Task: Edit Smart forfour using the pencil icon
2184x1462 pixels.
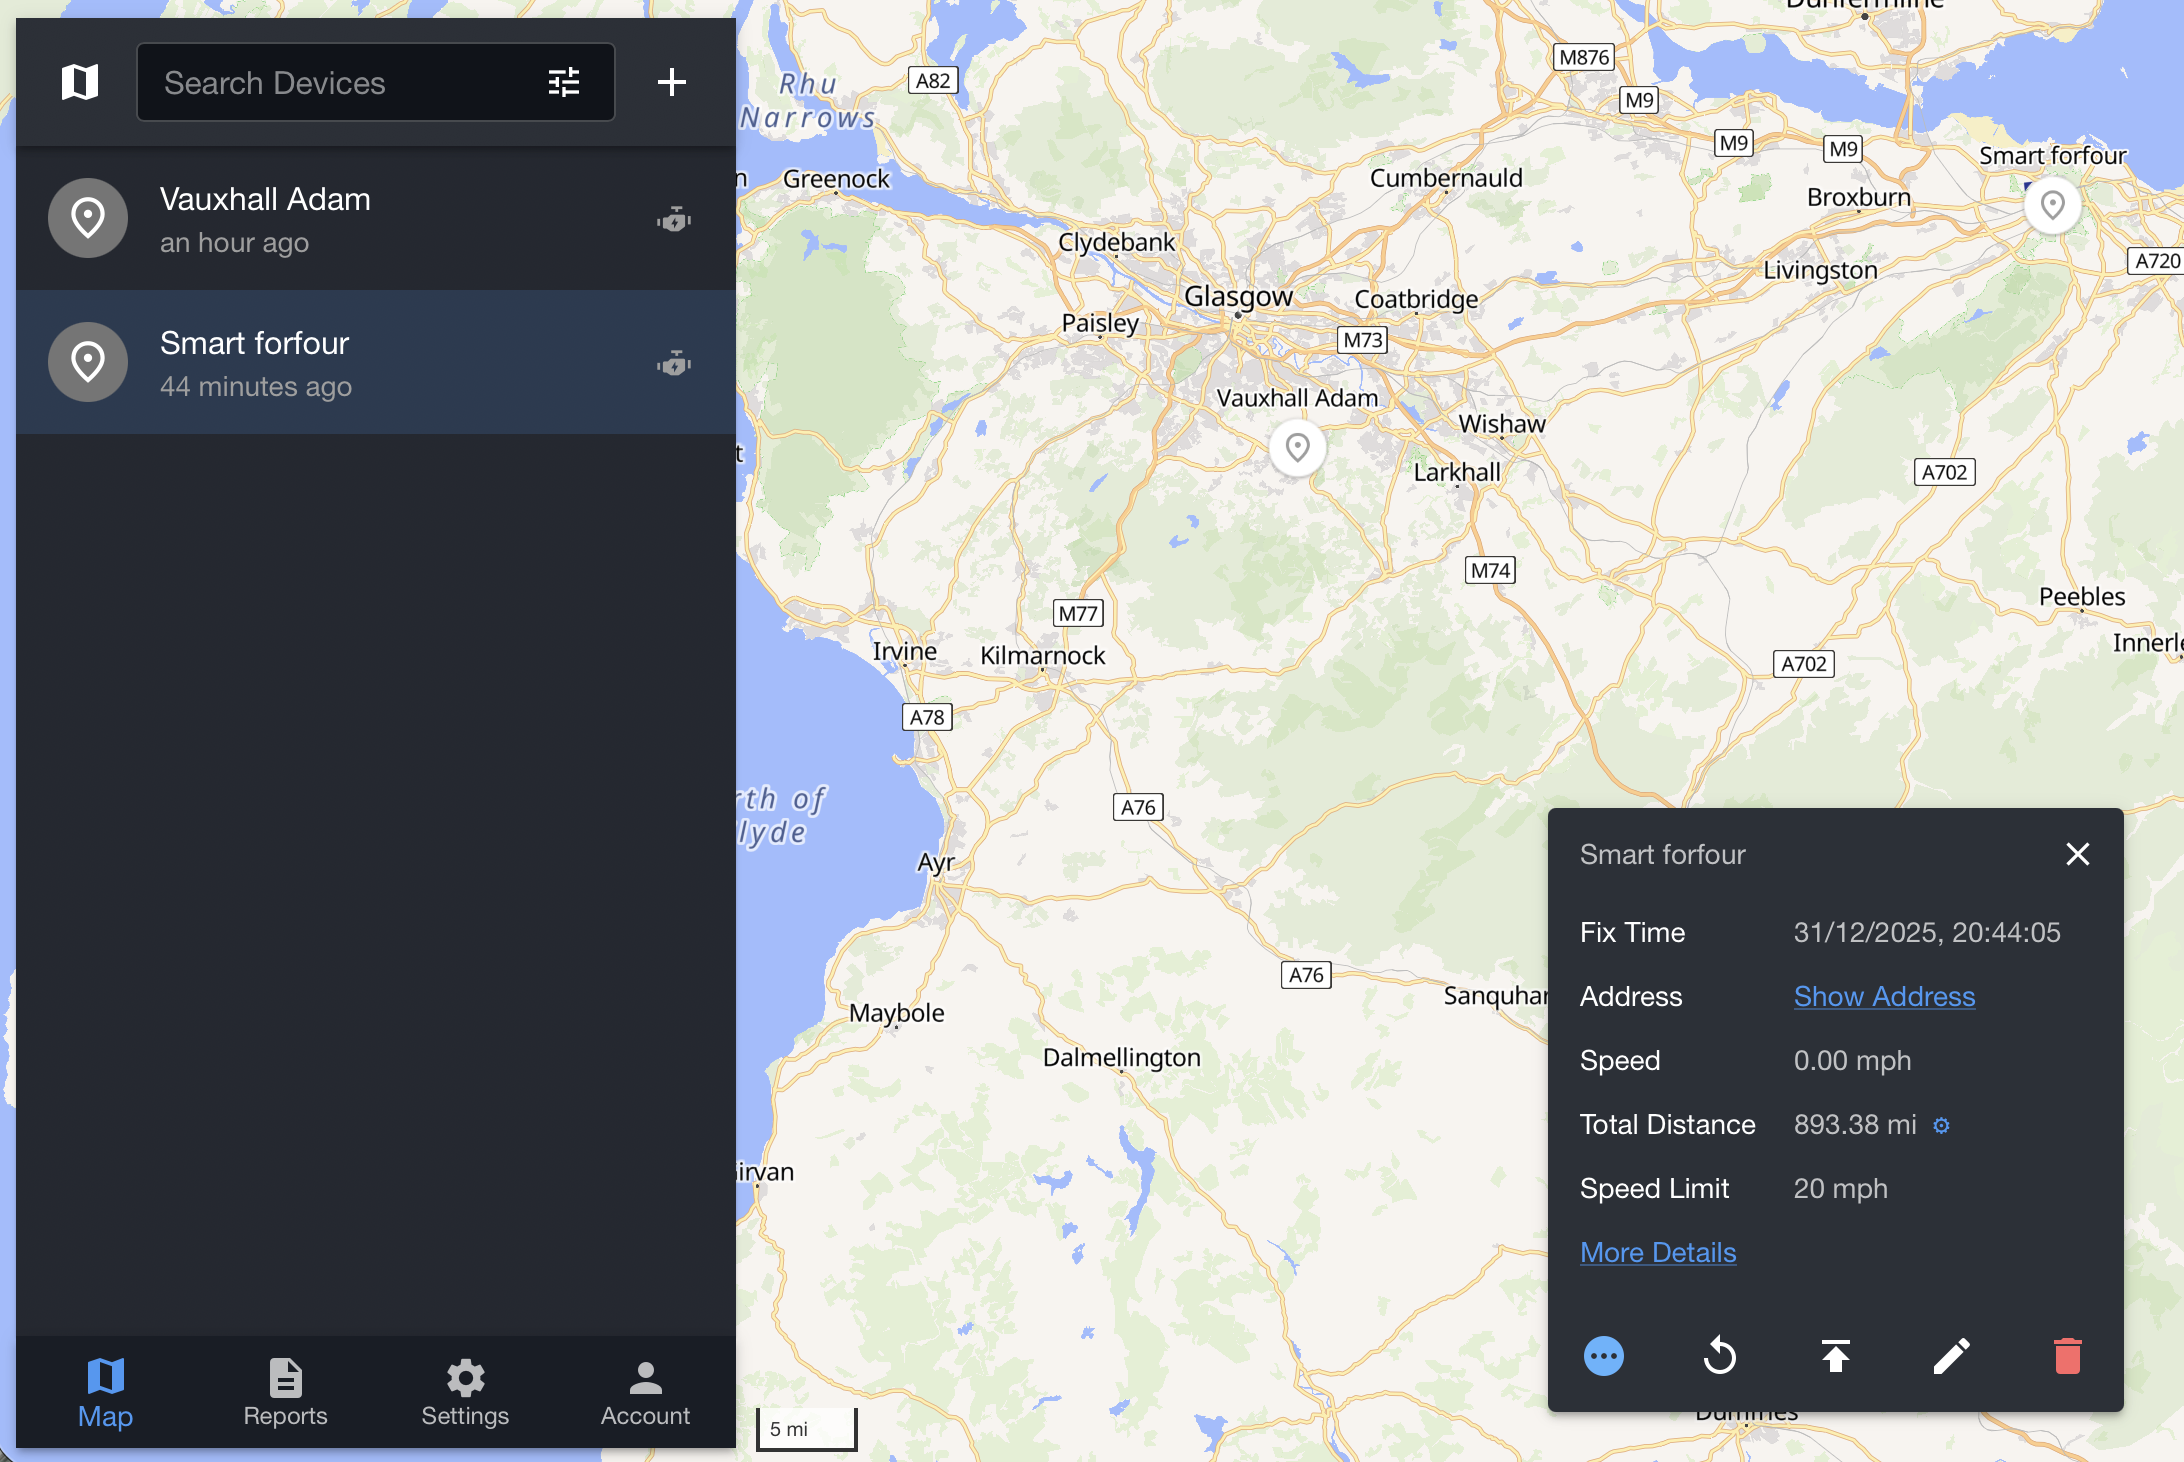Action: click(1951, 1356)
